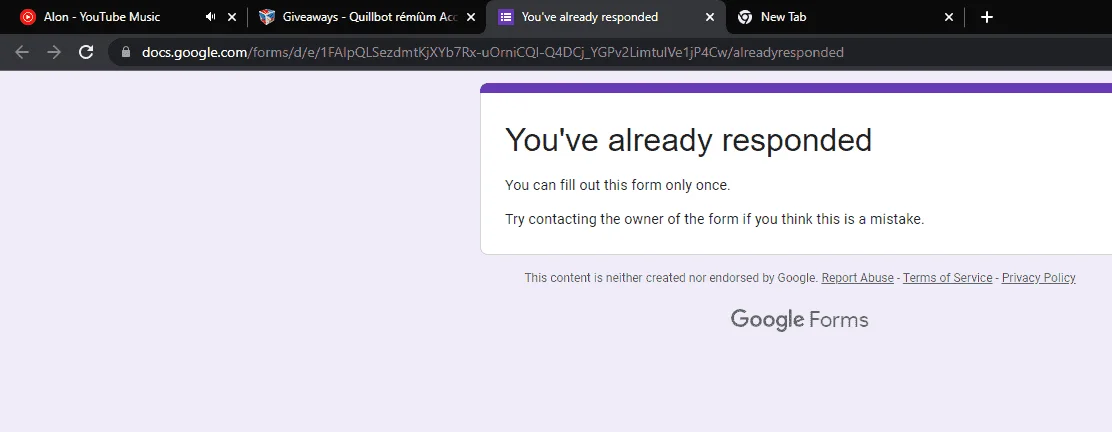Click the YouTube Music favicon
This screenshot has height=432, width=1112.
click(x=28, y=17)
